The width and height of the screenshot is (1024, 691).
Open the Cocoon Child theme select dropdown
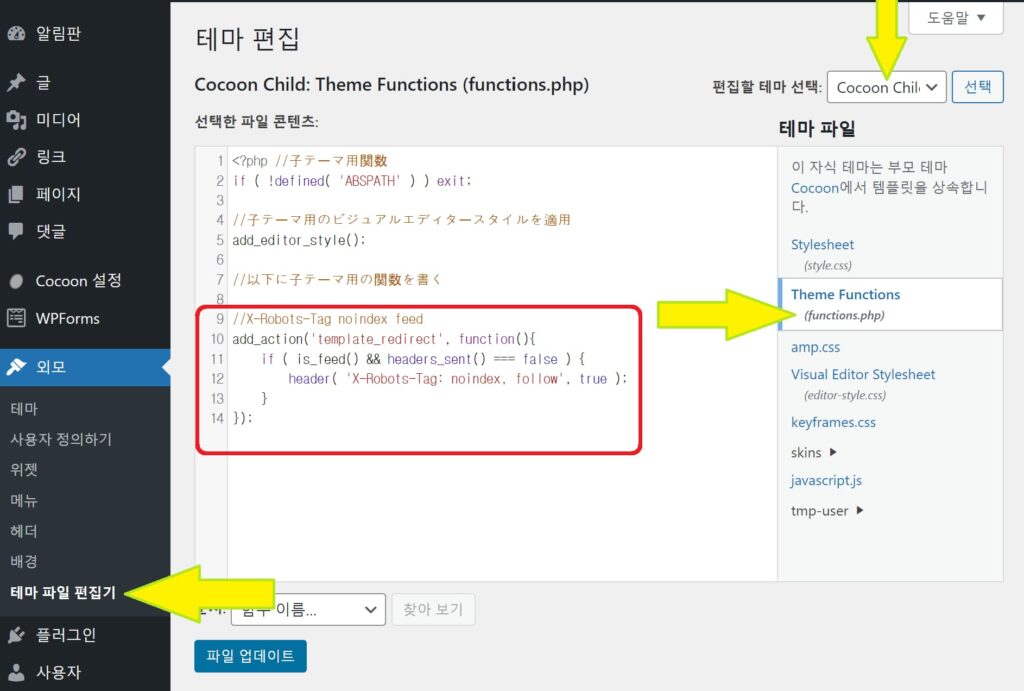886,87
